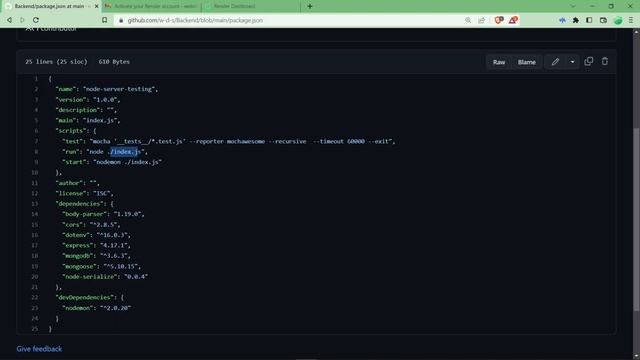Switch to the Backend/package.json tab
Screen dimensions: 640x360
point(51,6)
